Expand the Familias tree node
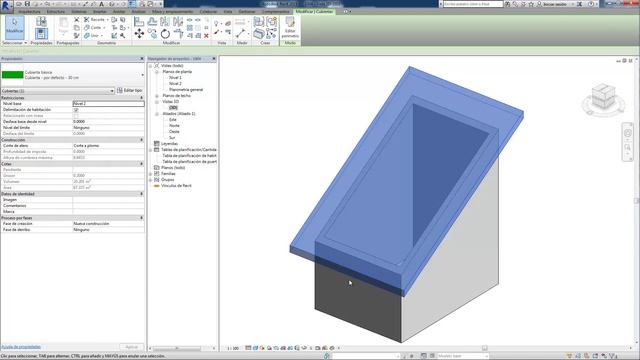Viewport: 640px width, 360px height. click(x=150, y=174)
